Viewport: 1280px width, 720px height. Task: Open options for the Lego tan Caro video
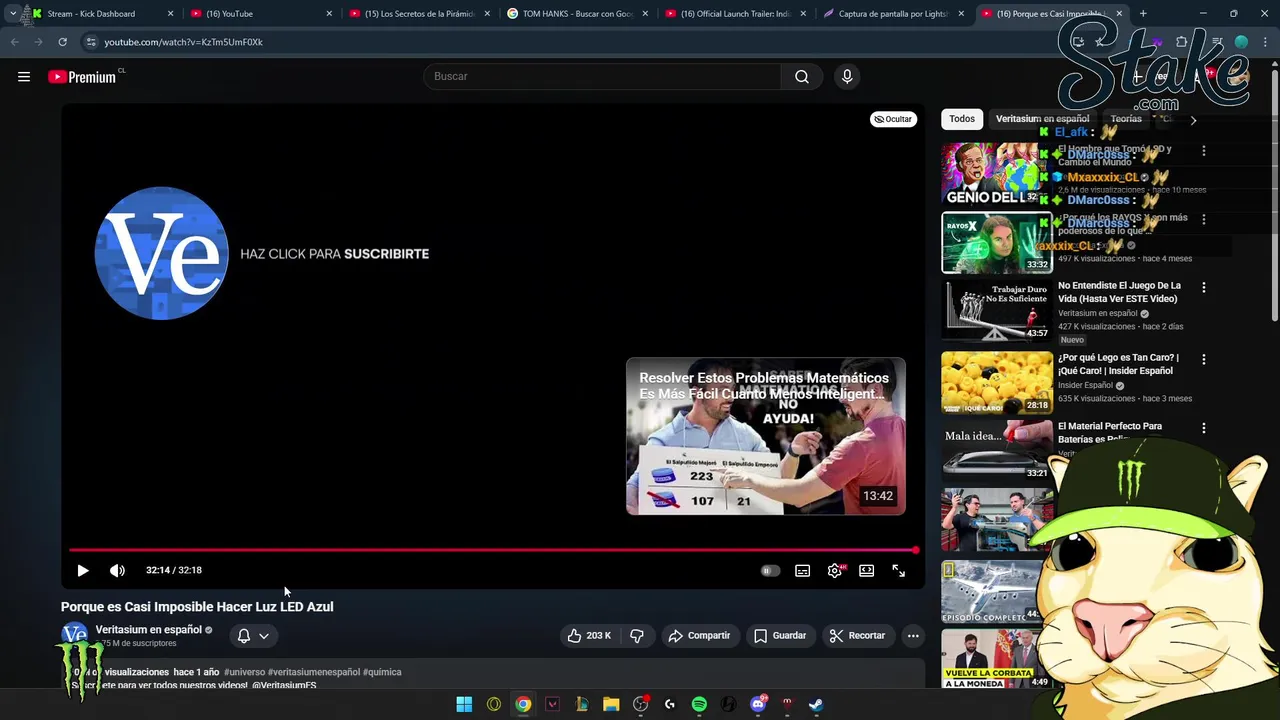(1204, 359)
